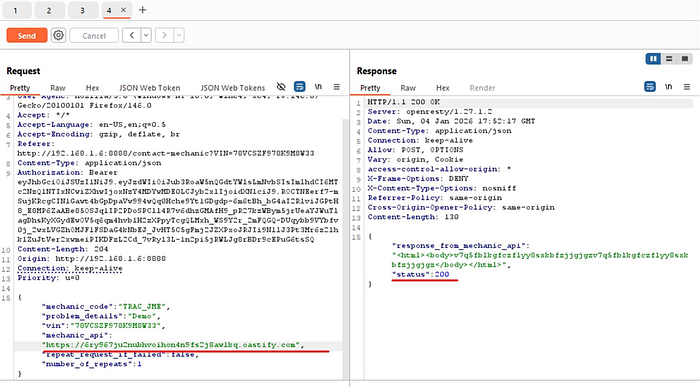Click the HTTP/1.1 200 OK line

point(404,102)
